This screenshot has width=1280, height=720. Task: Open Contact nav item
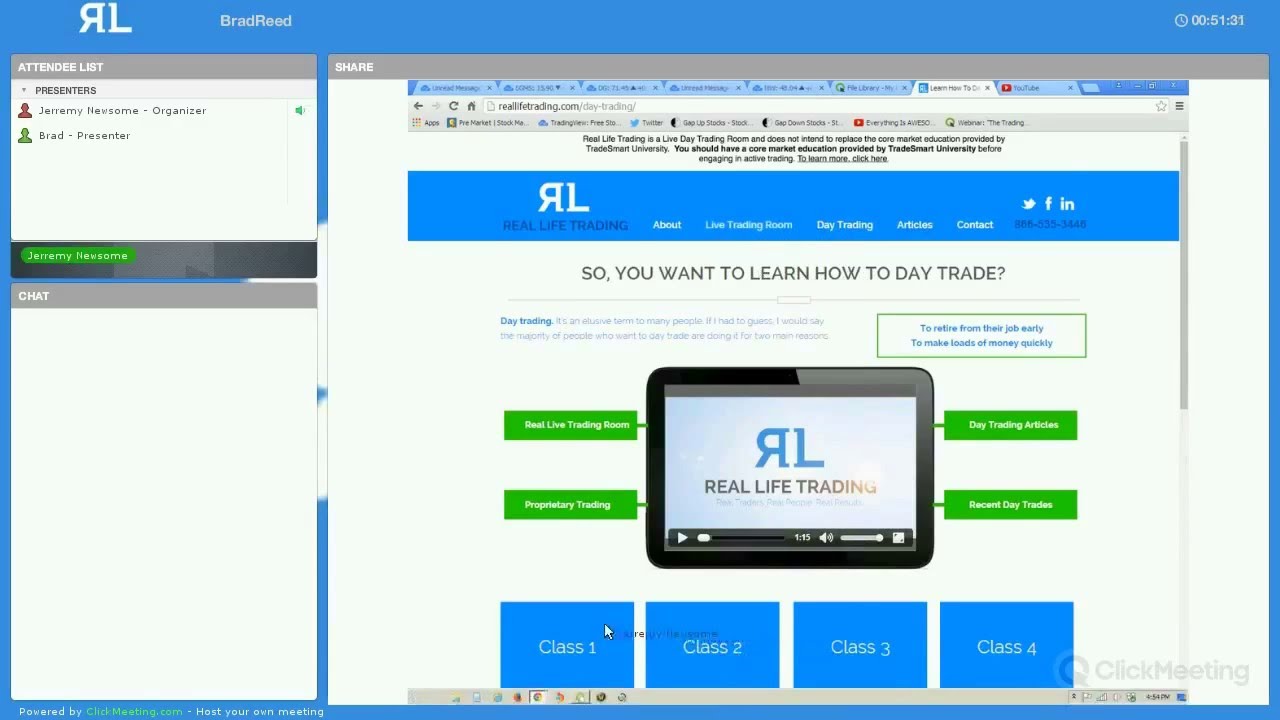(x=974, y=225)
